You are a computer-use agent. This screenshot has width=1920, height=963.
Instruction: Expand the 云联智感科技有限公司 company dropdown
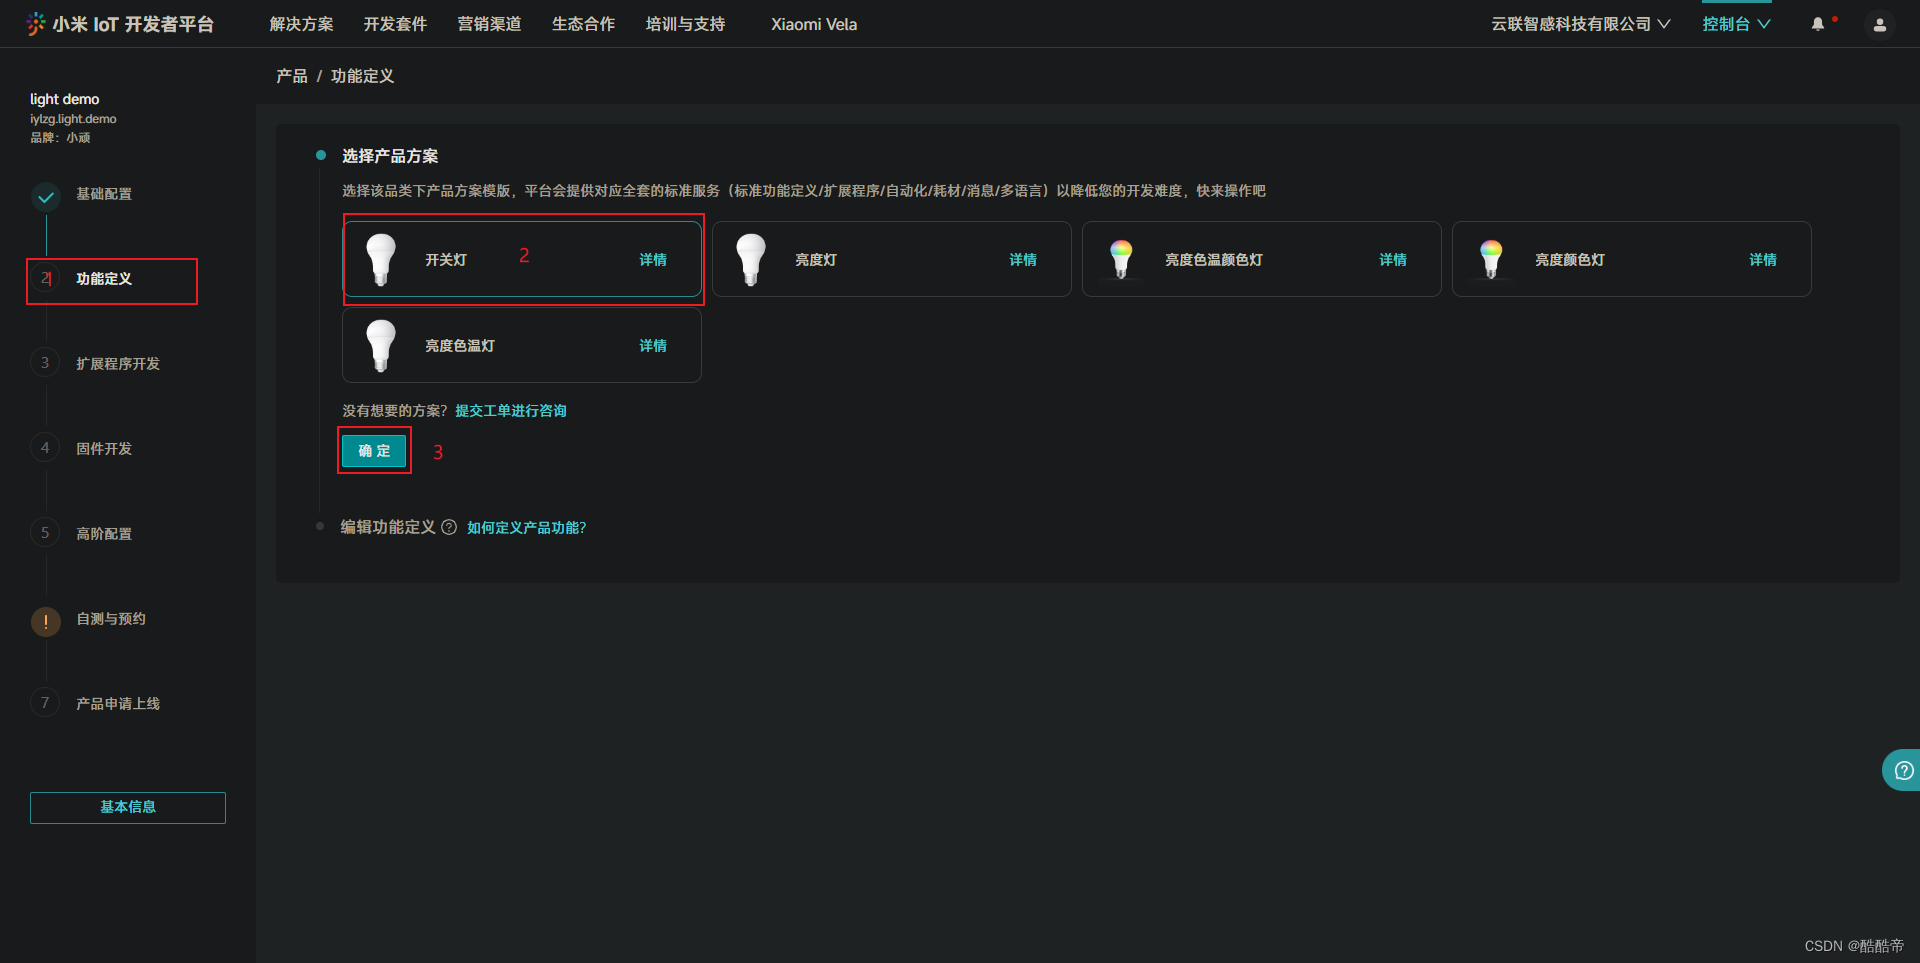pos(1581,24)
